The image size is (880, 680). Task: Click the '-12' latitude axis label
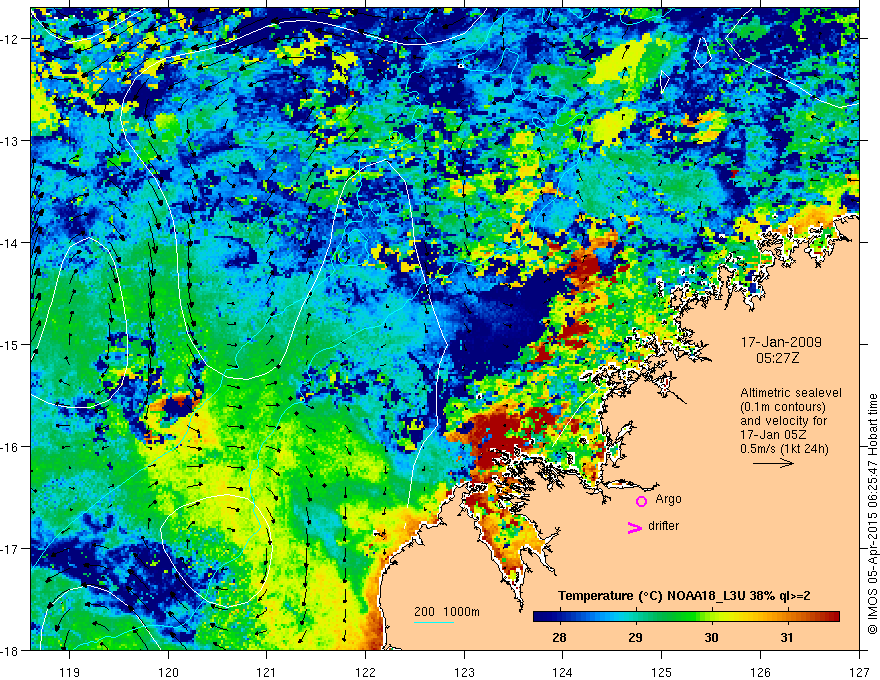(10, 39)
